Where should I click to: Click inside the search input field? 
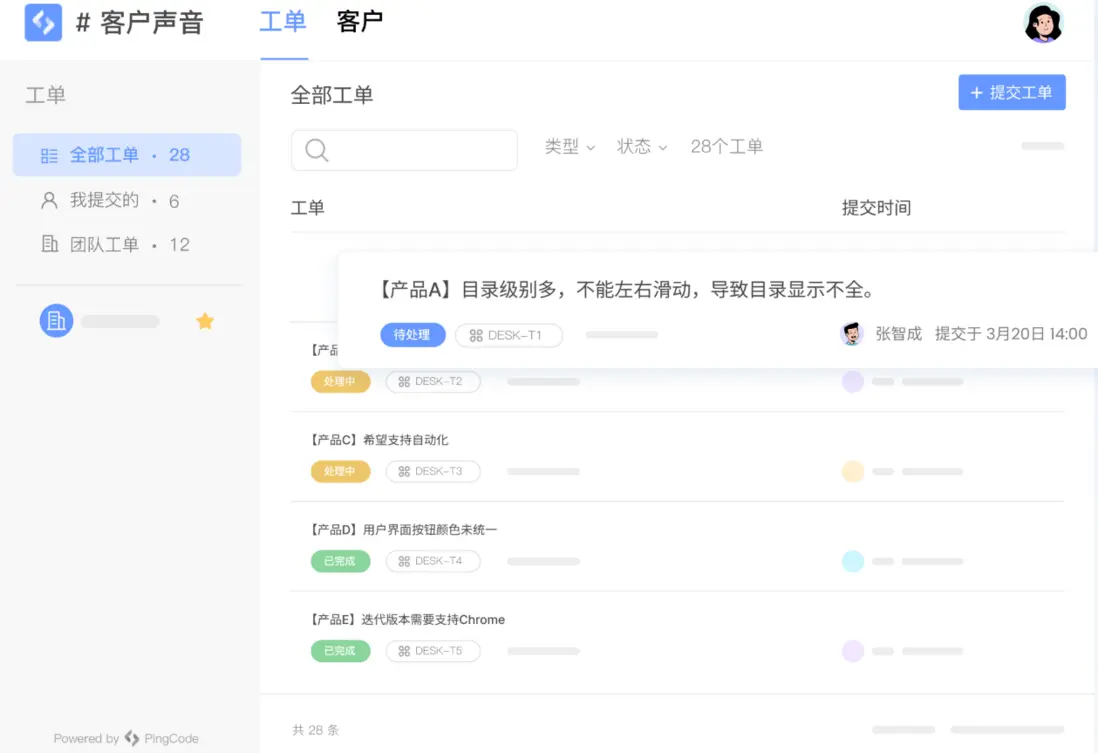click(x=420, y=149)
